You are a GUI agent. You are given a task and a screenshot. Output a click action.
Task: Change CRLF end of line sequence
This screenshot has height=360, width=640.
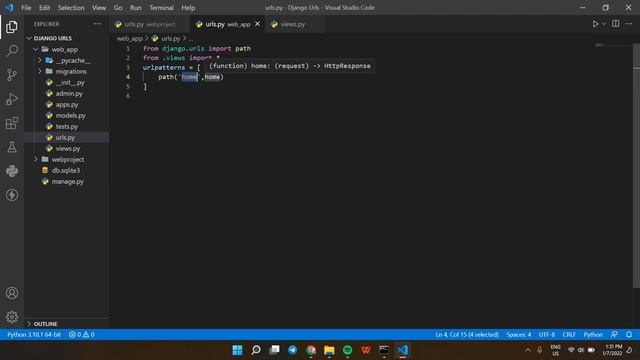click(x=569, y=334)
